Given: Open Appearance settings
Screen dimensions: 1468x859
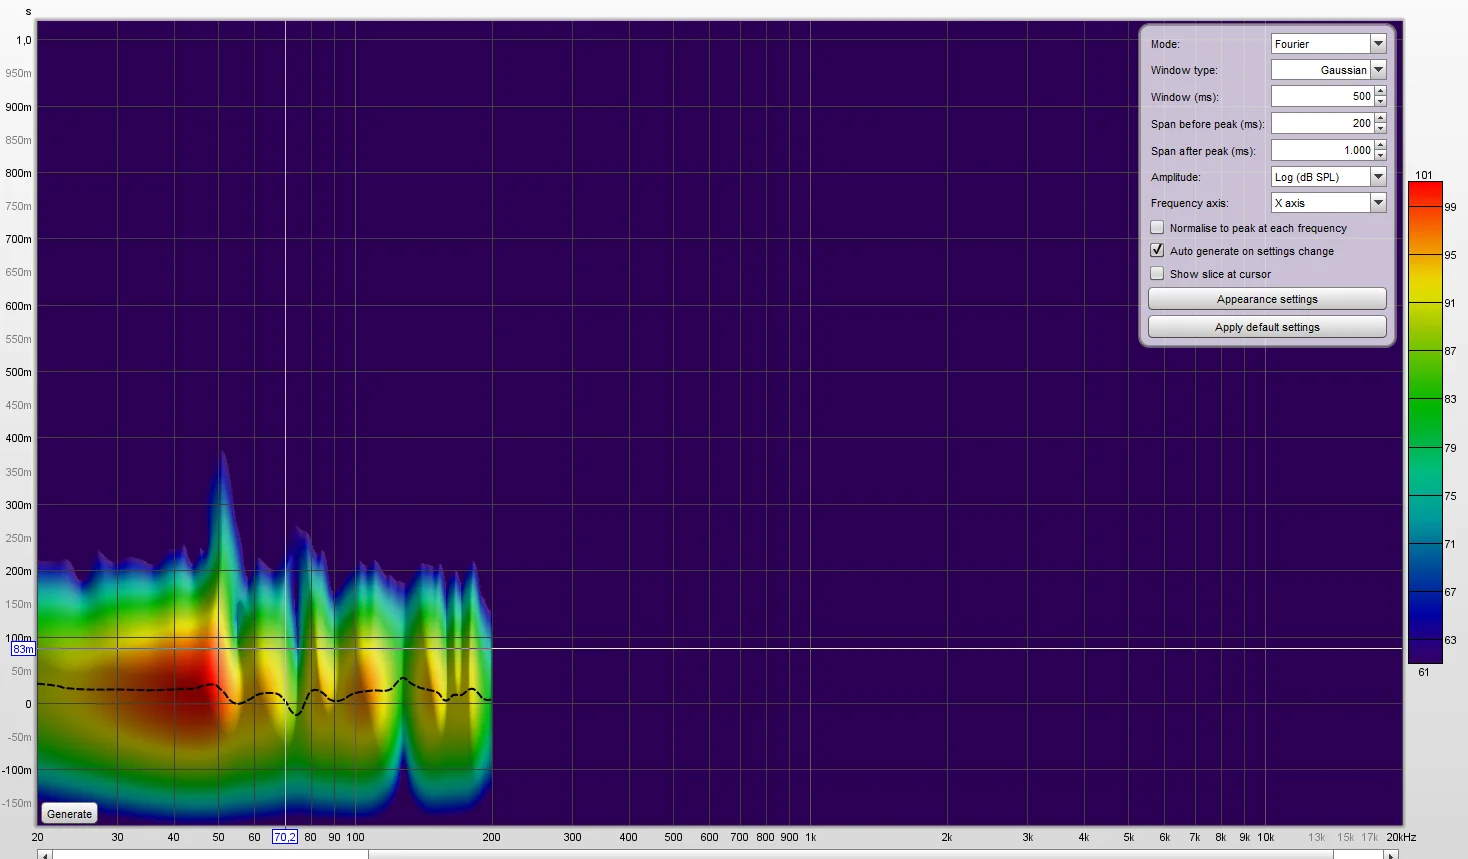Looking at the screenshot, I should tap(1267, 299).
